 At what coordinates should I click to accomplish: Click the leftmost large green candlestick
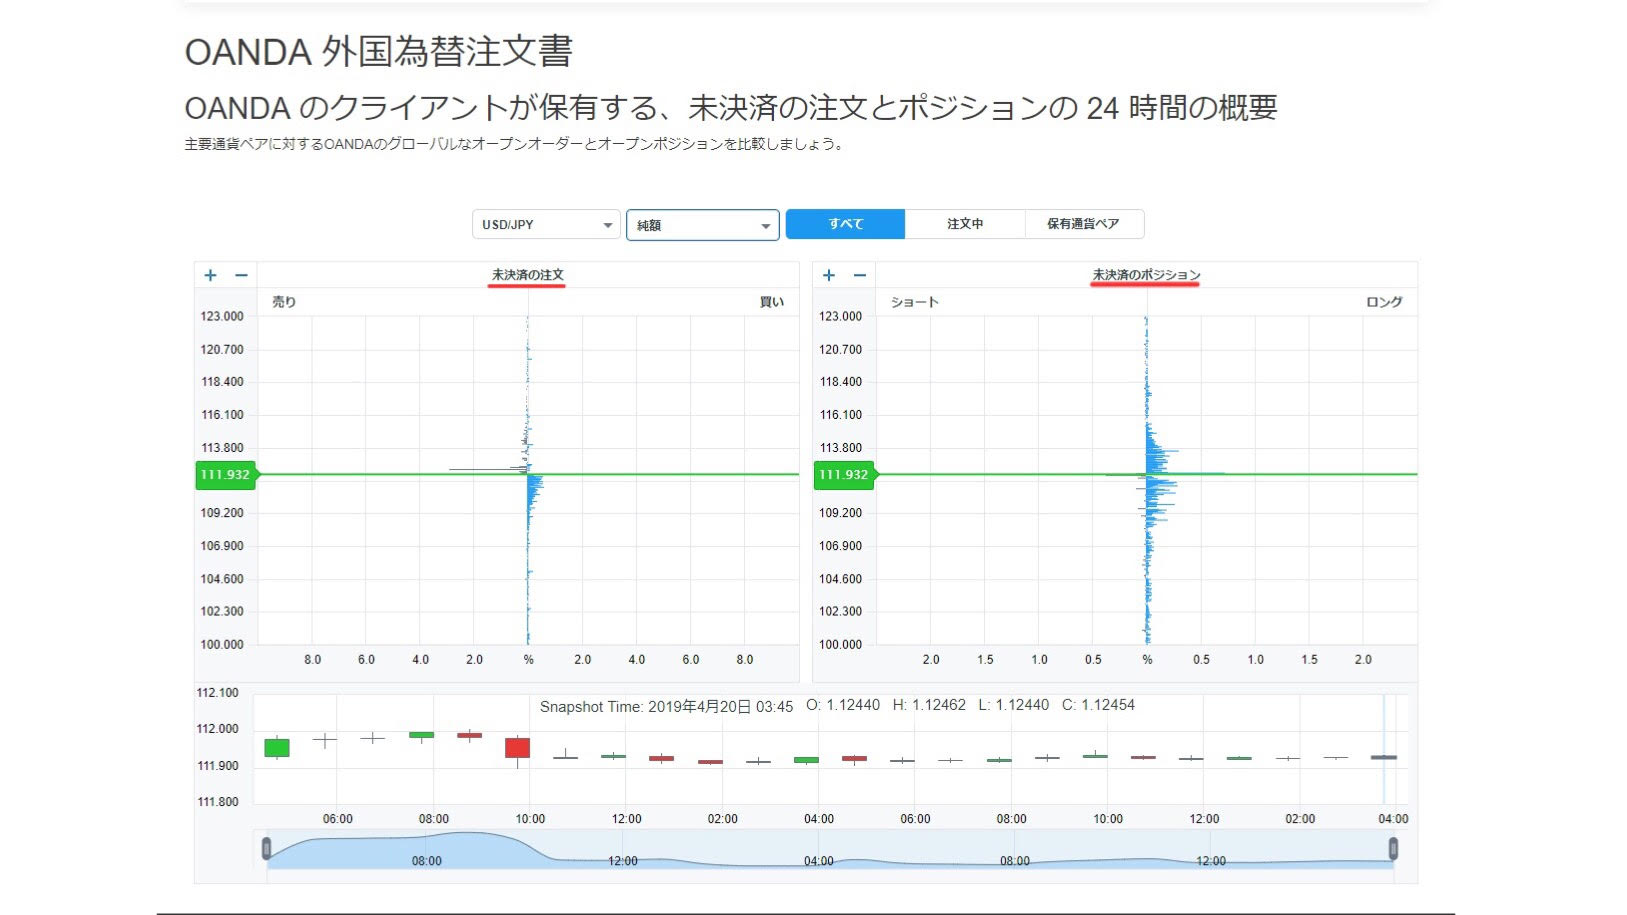pyautogui.click(x=277, y=748)
